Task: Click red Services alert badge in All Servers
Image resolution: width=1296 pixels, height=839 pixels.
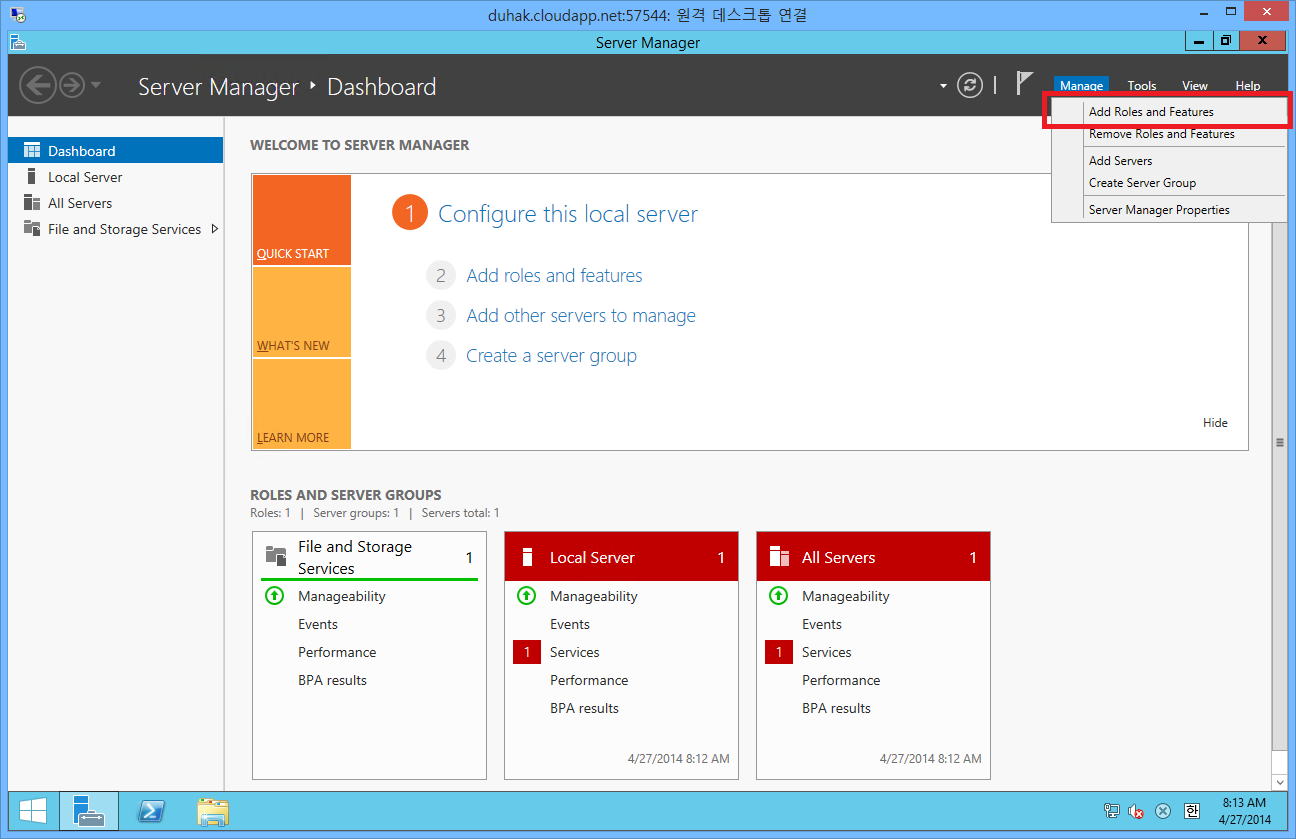Action: coord(778,652)
